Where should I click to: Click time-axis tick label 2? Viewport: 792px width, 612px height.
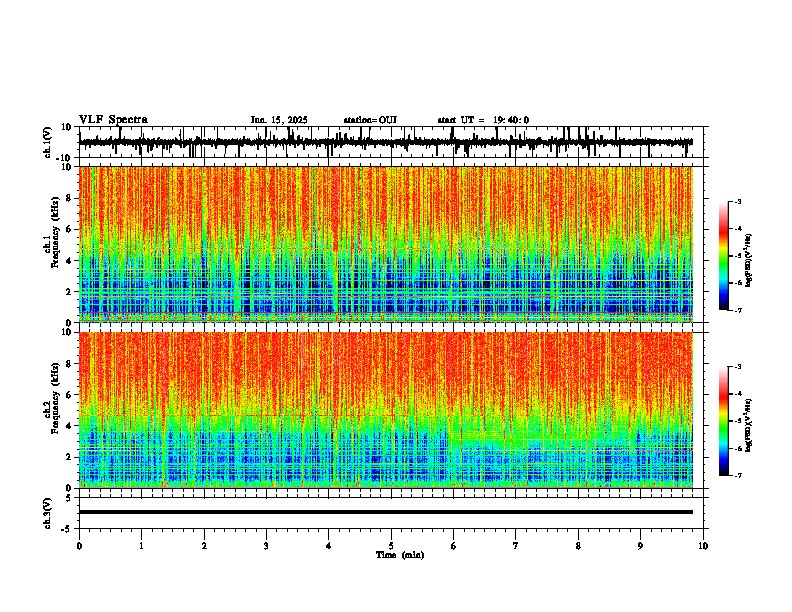click(204, 546)
